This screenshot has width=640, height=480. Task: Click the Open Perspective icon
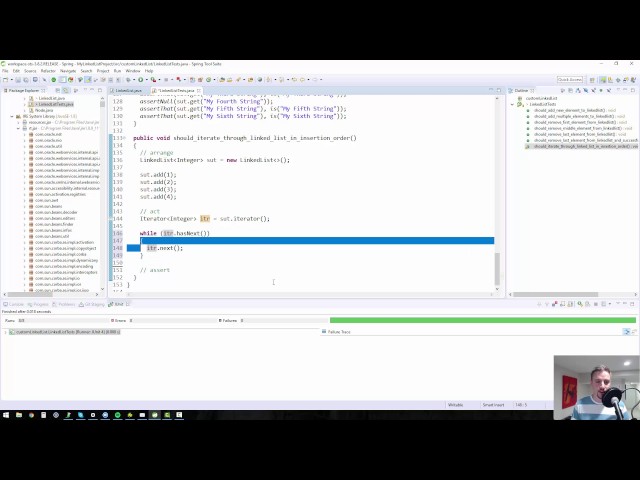pyautogui.click(x=592, y=80)
